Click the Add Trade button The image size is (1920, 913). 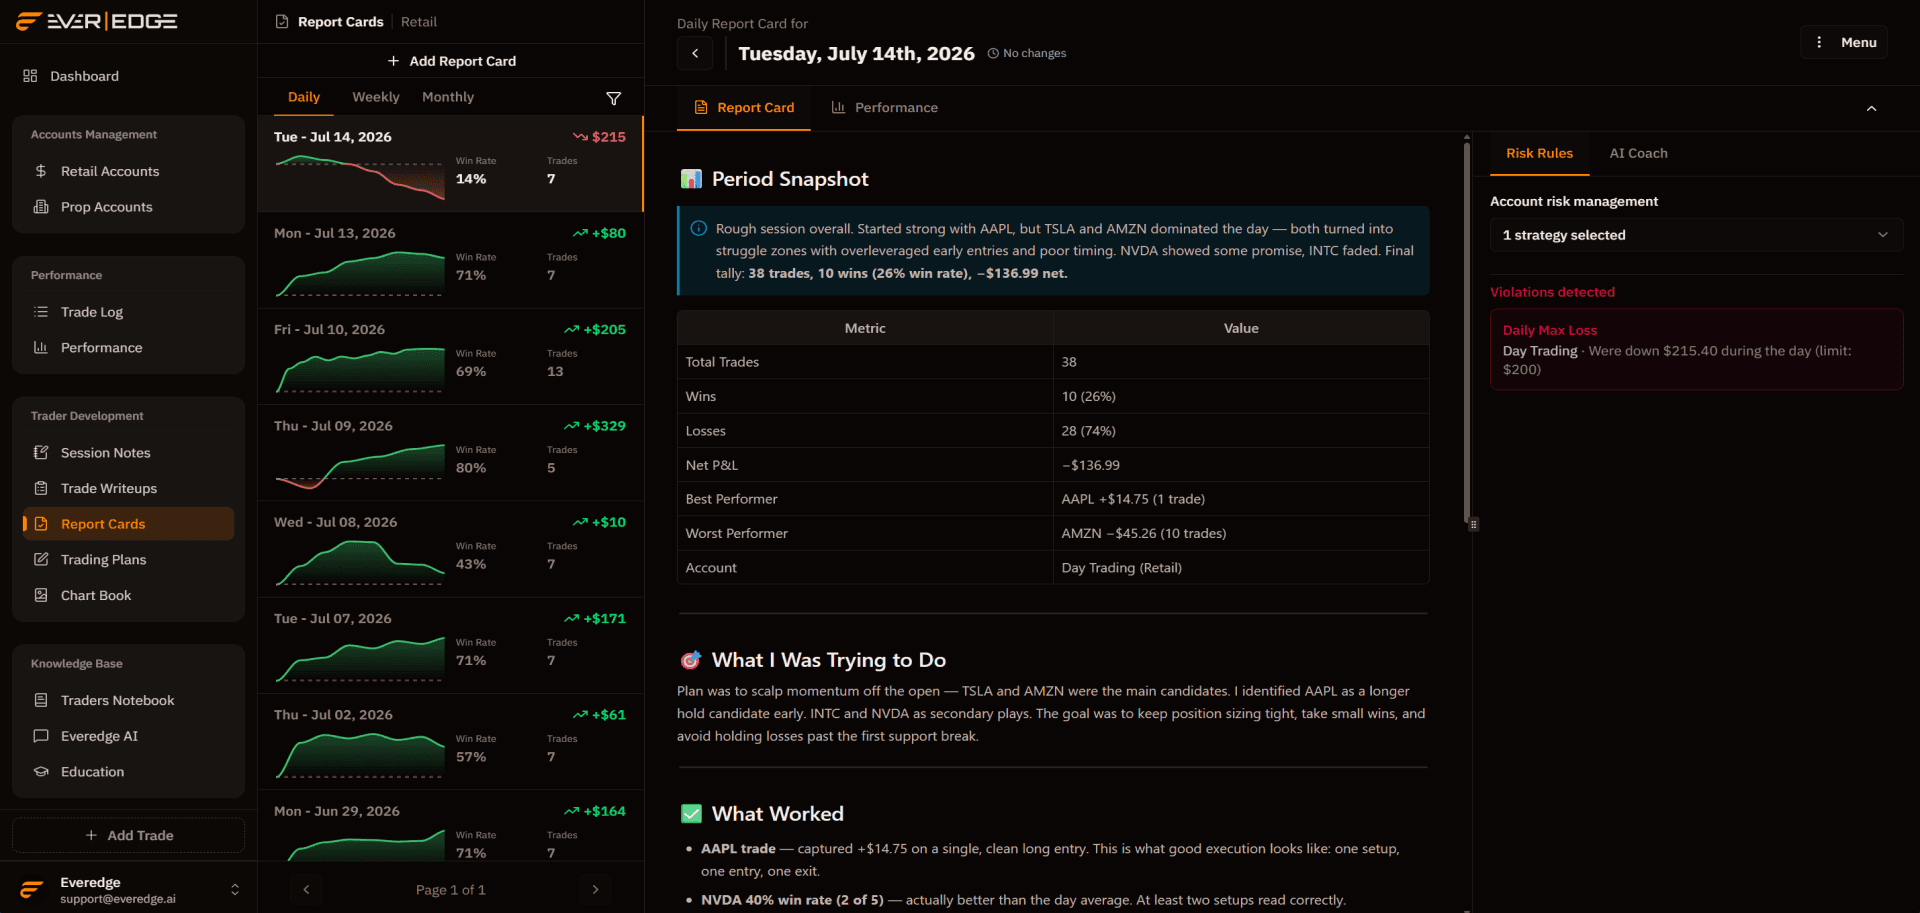pos(128,835)
